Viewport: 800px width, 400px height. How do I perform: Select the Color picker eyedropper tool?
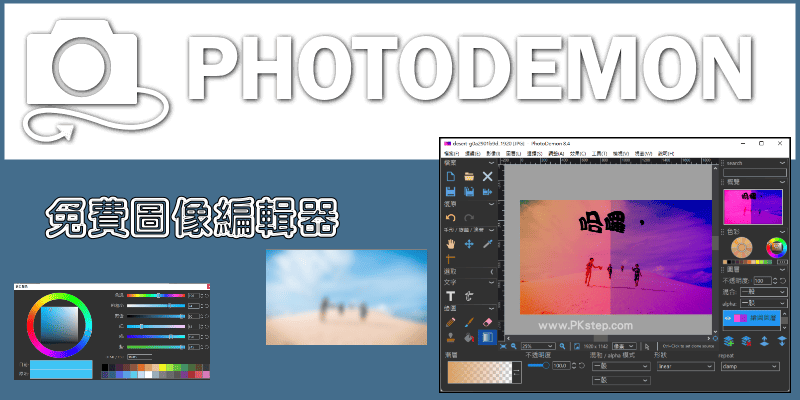[487, 244]
